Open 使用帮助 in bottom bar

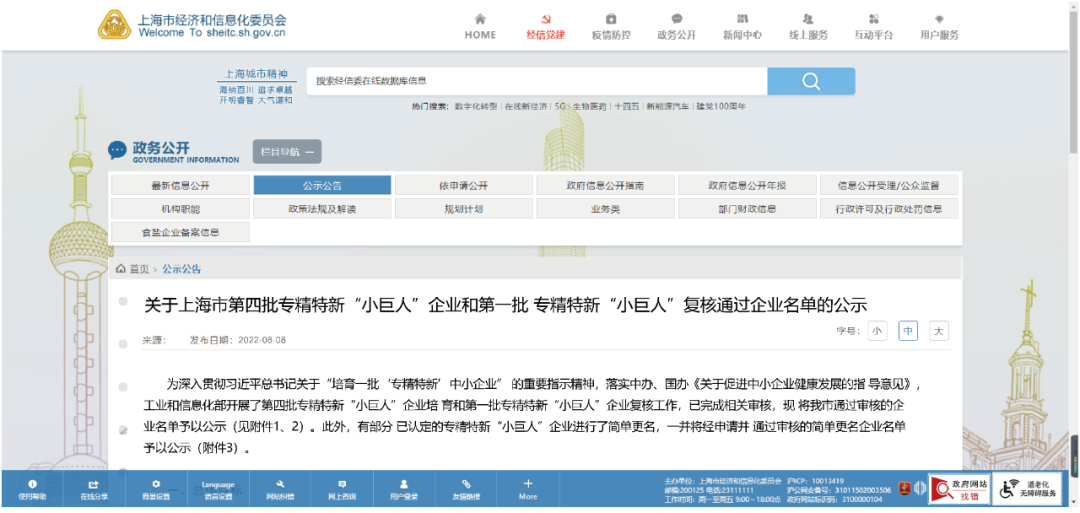[32, 490]
